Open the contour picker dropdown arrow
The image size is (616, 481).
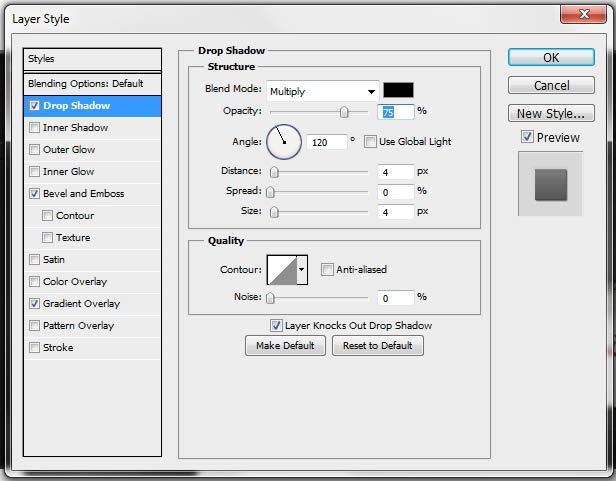pos(302,270)
